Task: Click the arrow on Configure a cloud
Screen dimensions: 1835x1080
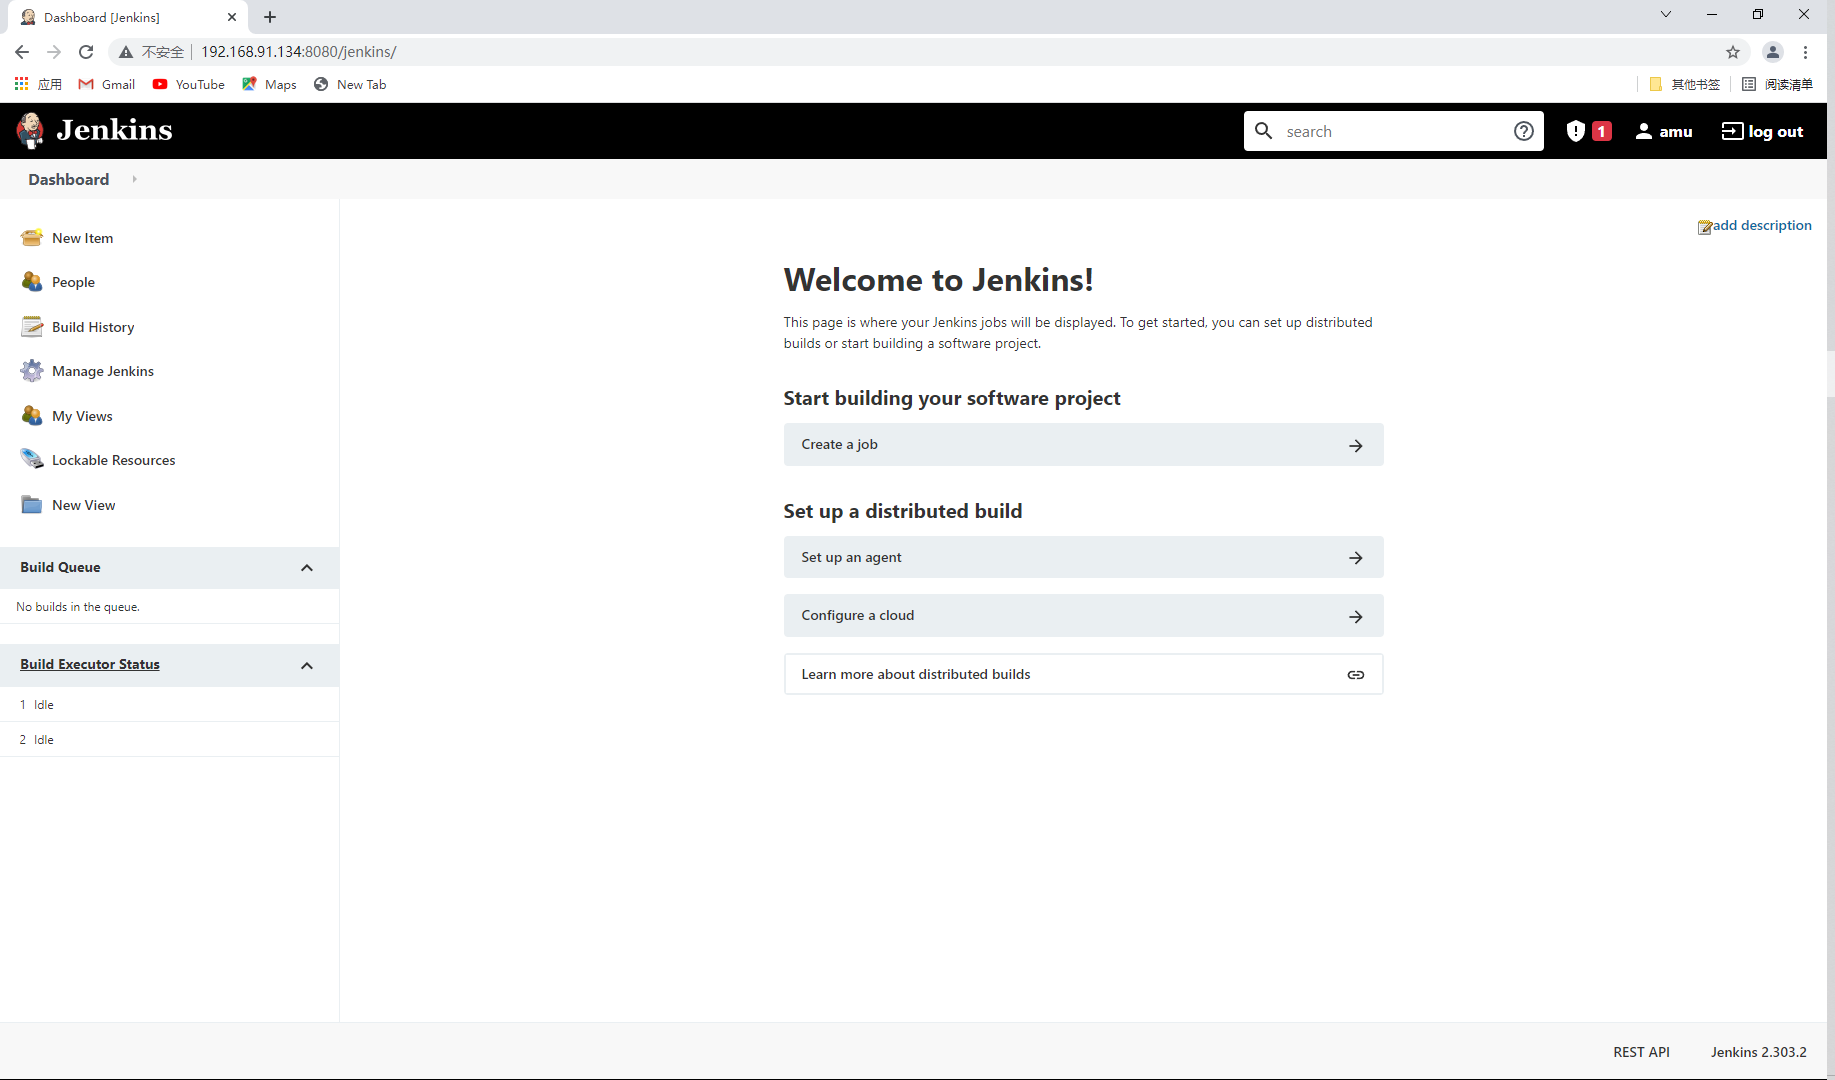Action: (1356, 617)
